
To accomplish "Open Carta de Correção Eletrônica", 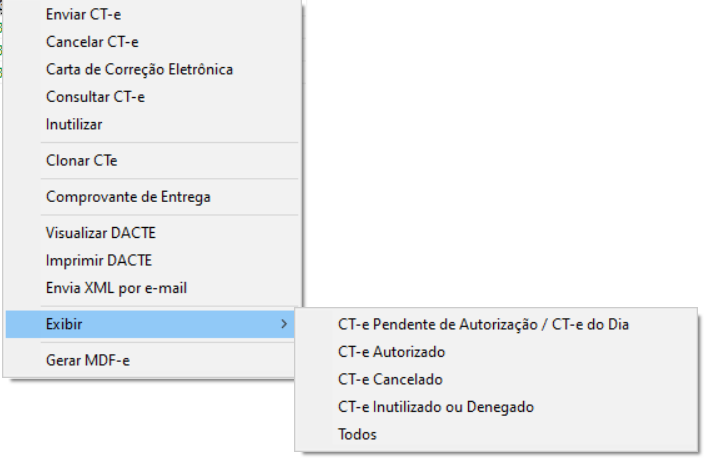I will pos(139,70).
